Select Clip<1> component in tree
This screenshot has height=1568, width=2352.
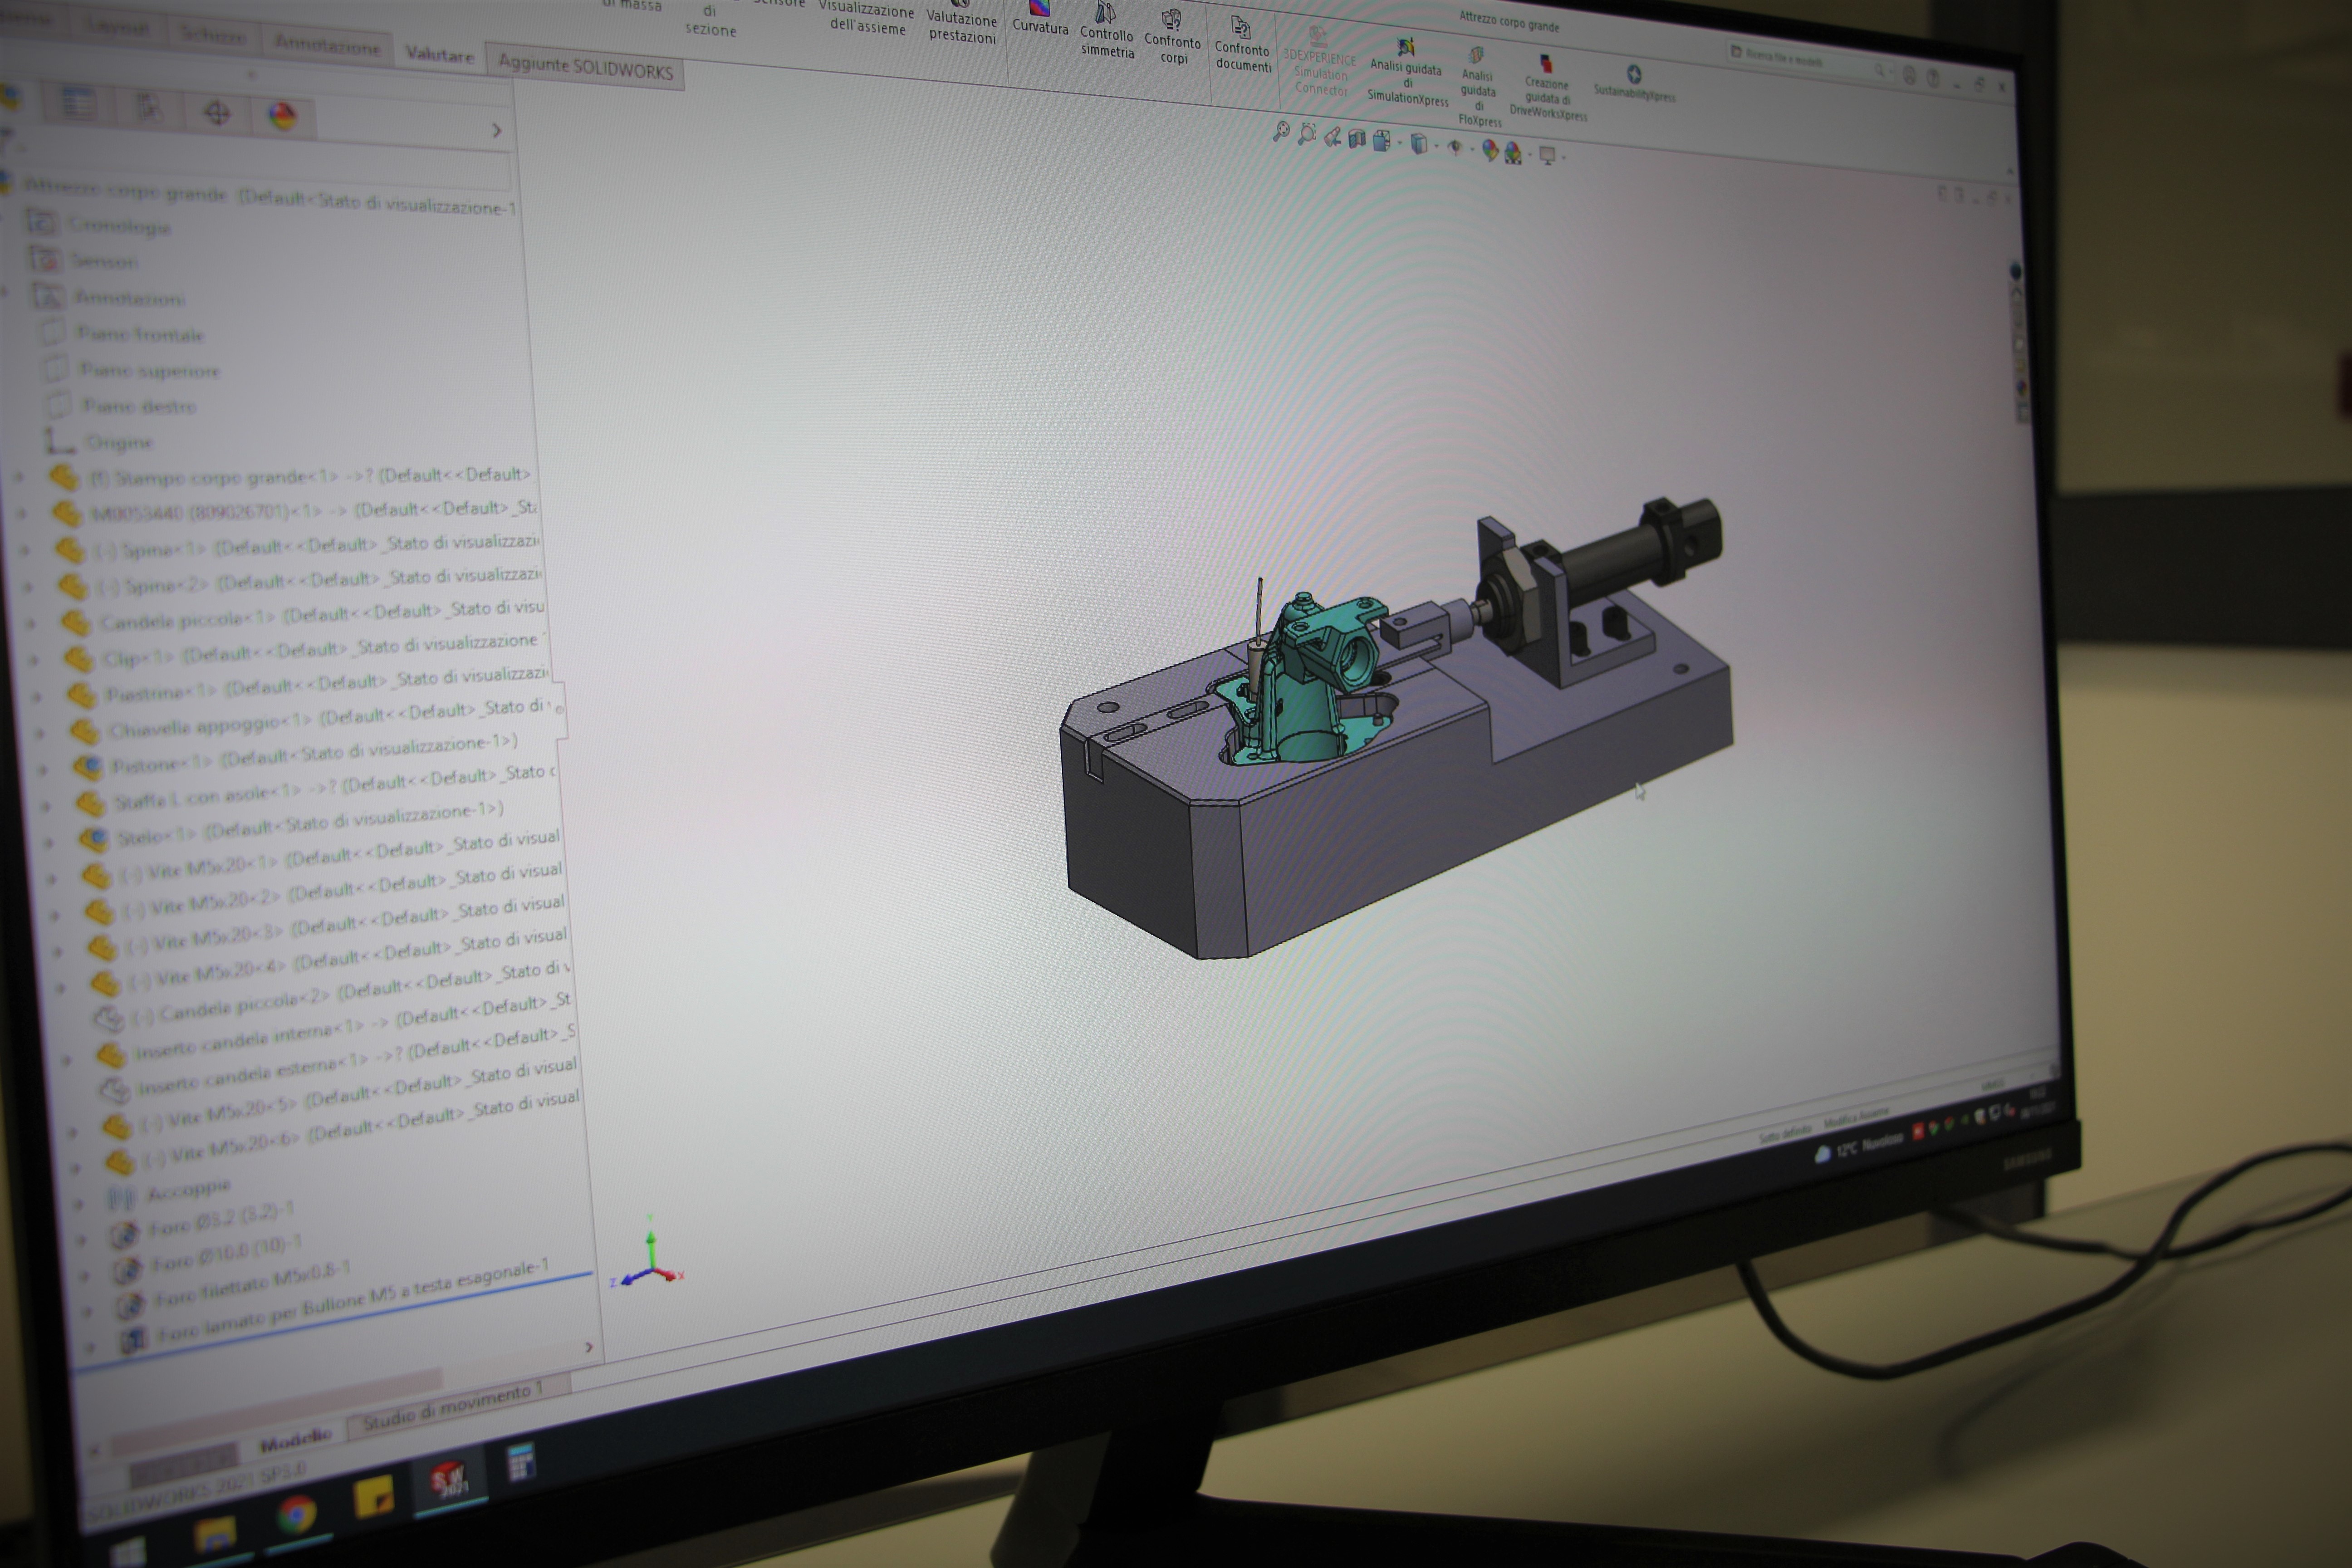point(305,651)
